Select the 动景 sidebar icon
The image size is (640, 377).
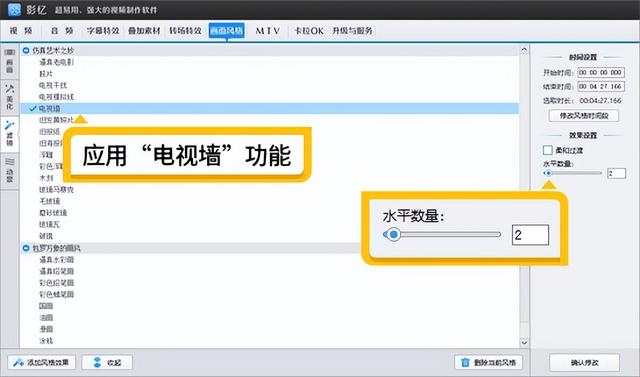pos(9,171)
